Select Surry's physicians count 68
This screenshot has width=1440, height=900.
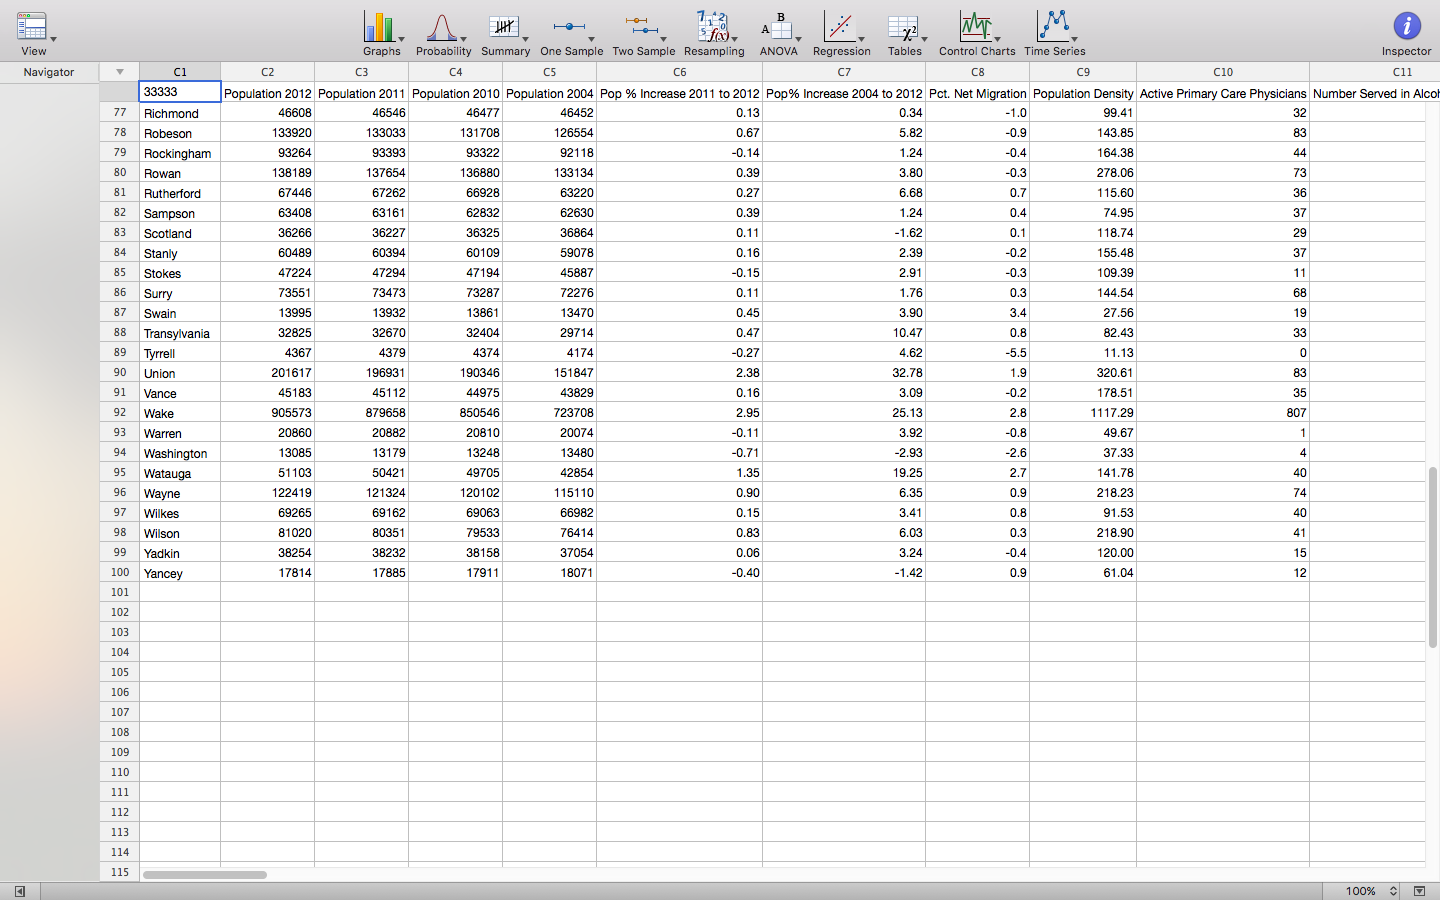click(x=1223, y=293)
